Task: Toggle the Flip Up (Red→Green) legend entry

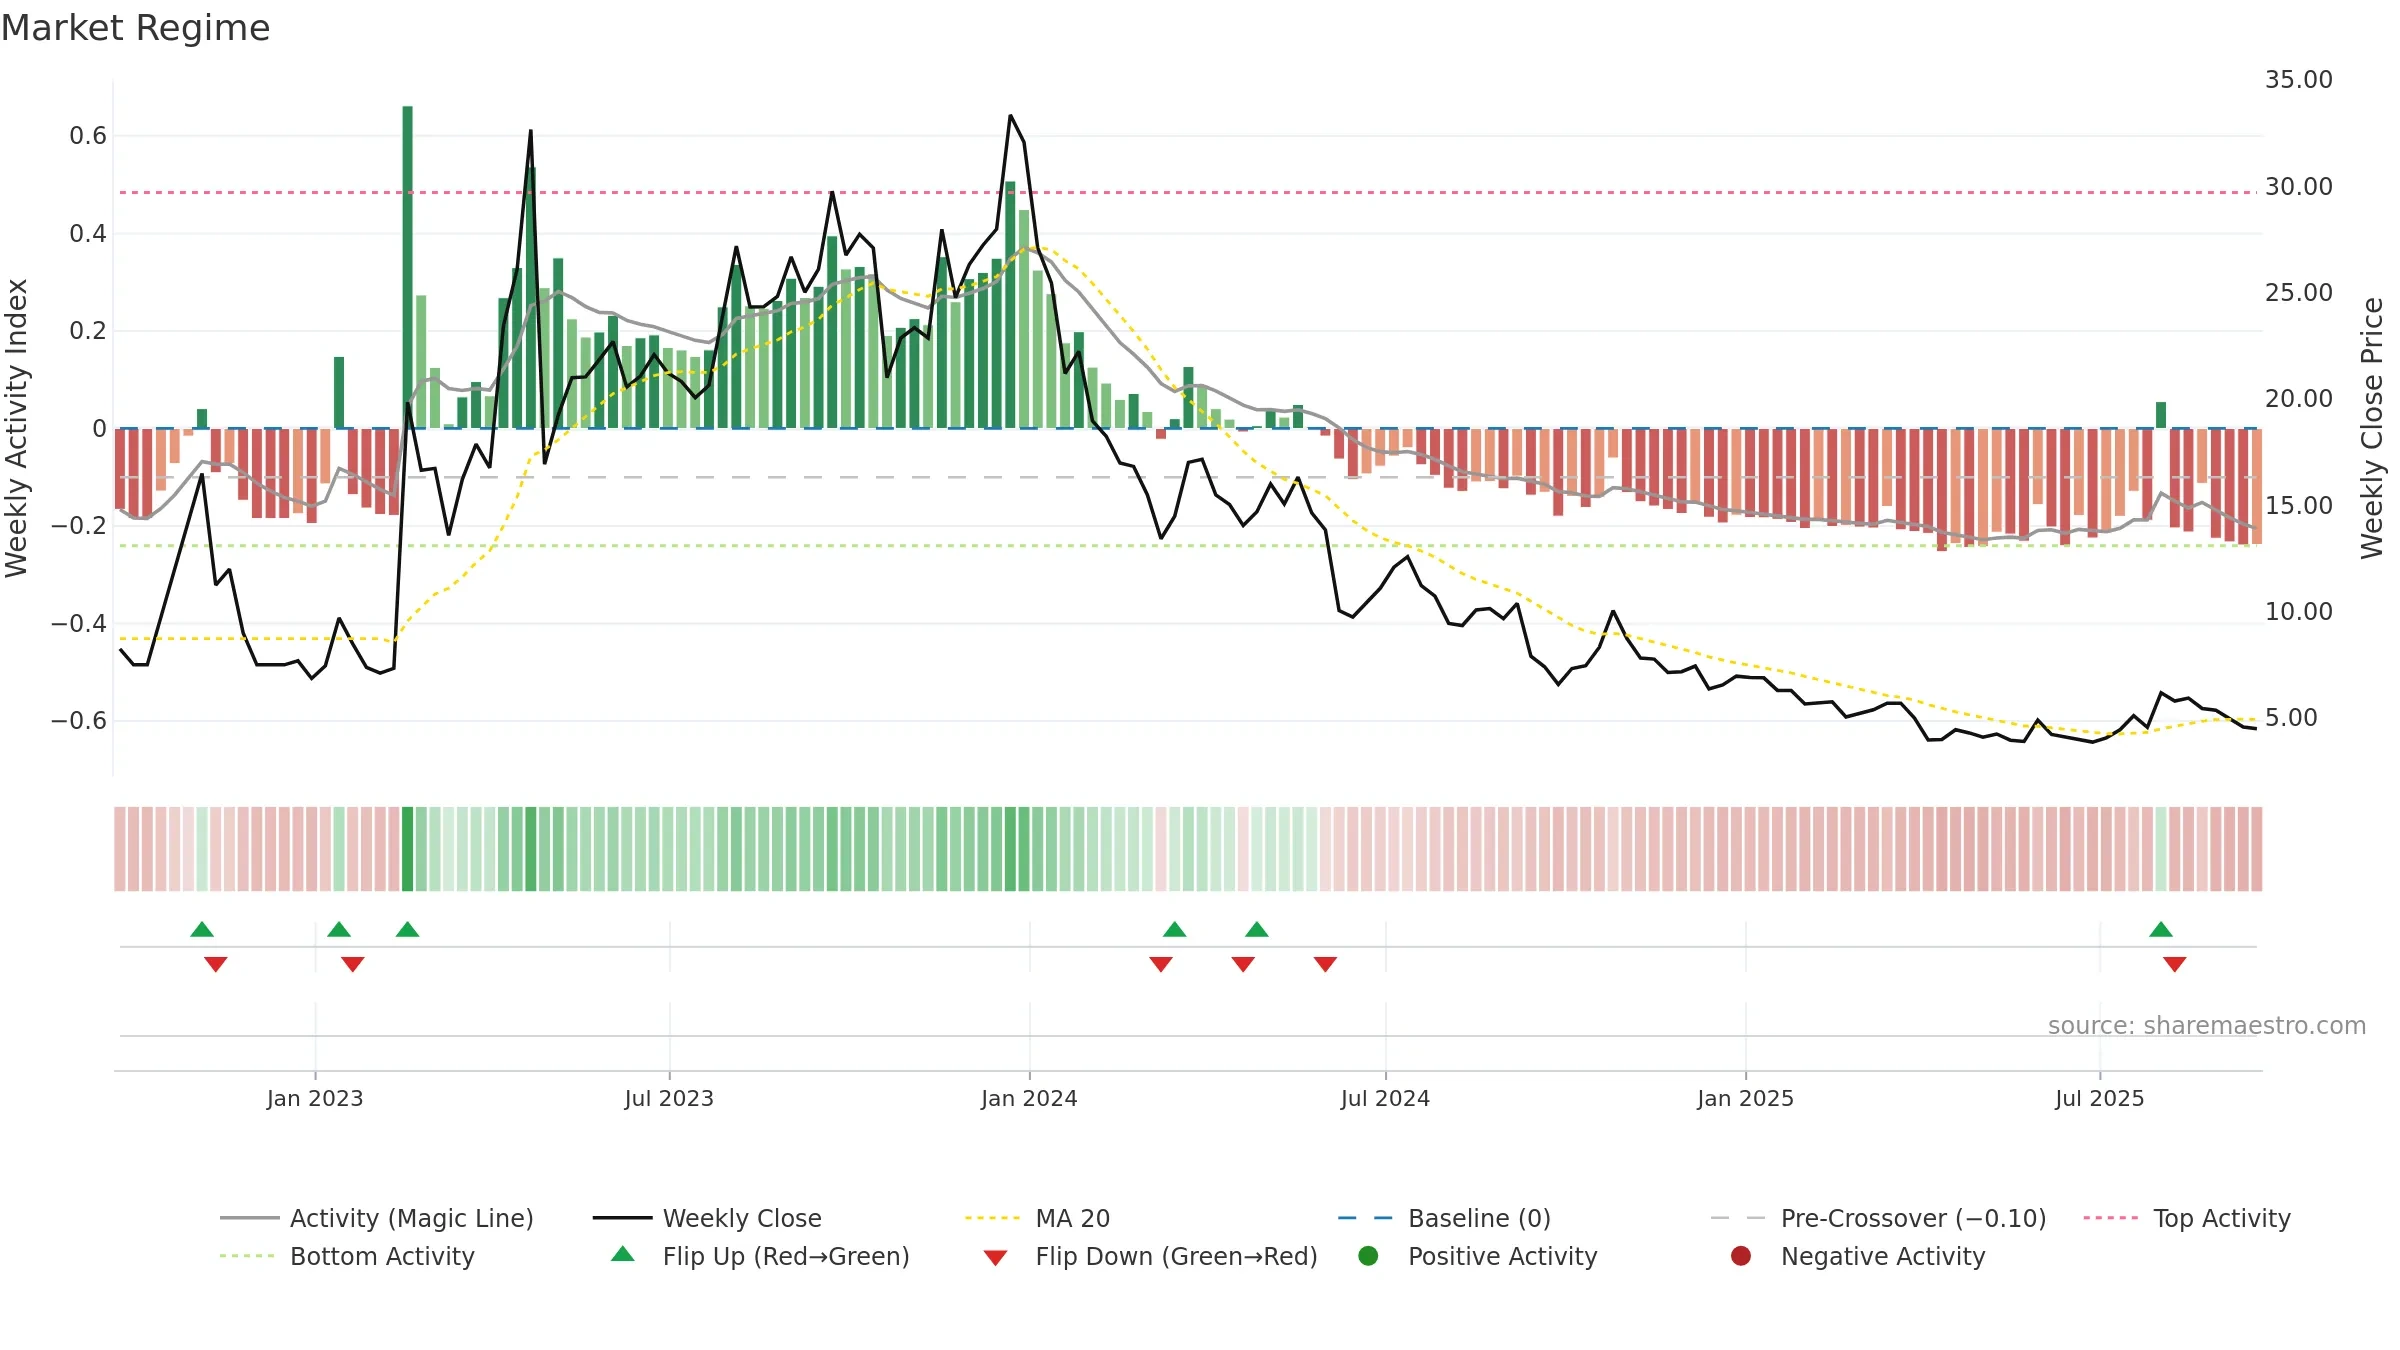Action: pos(760,1256)
